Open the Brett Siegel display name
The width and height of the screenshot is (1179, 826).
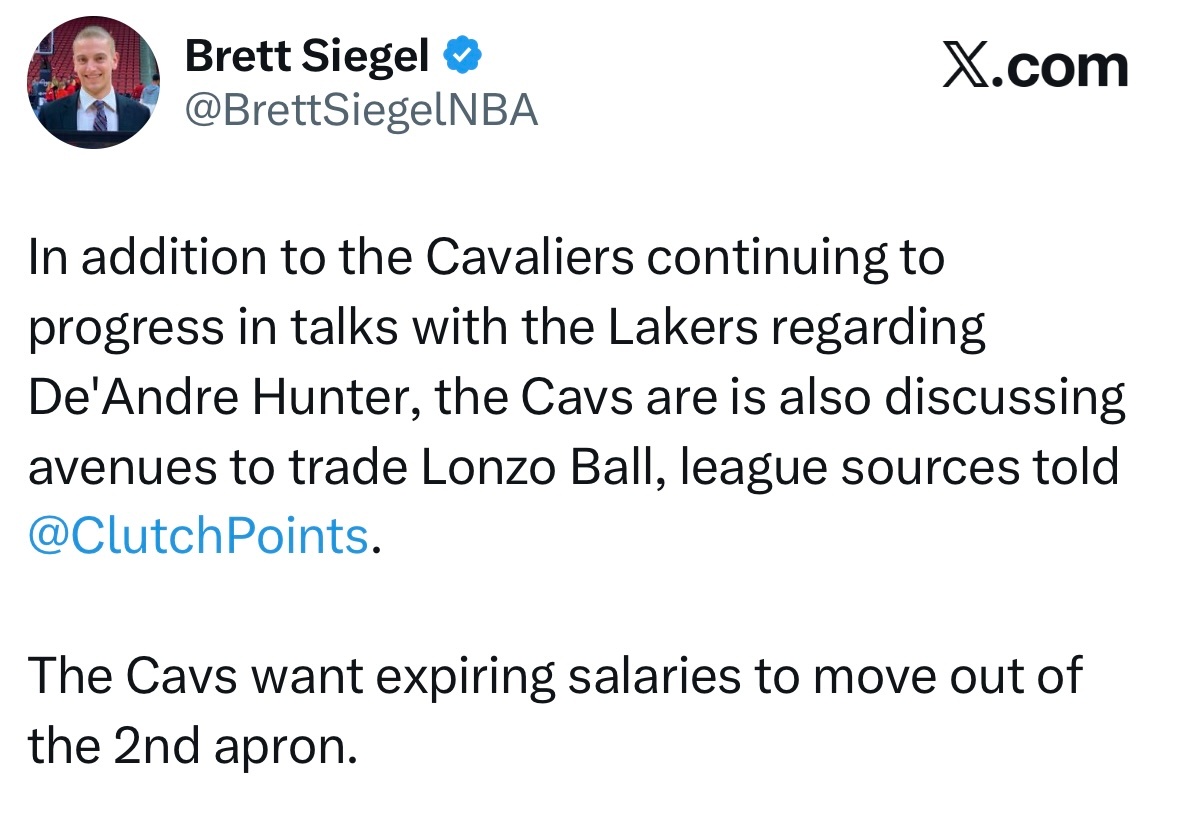pos(307,59)
